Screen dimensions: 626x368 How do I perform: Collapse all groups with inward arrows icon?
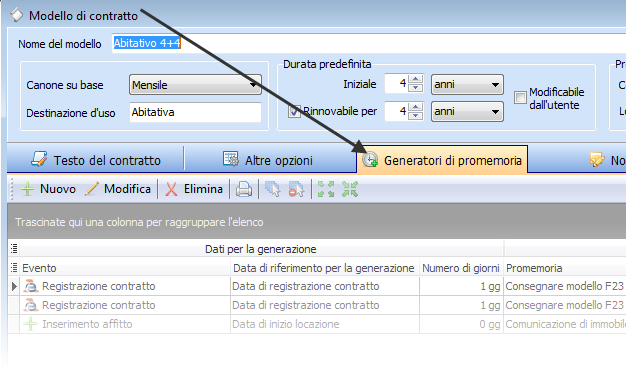pyautogui.click(x=350, y=189)
